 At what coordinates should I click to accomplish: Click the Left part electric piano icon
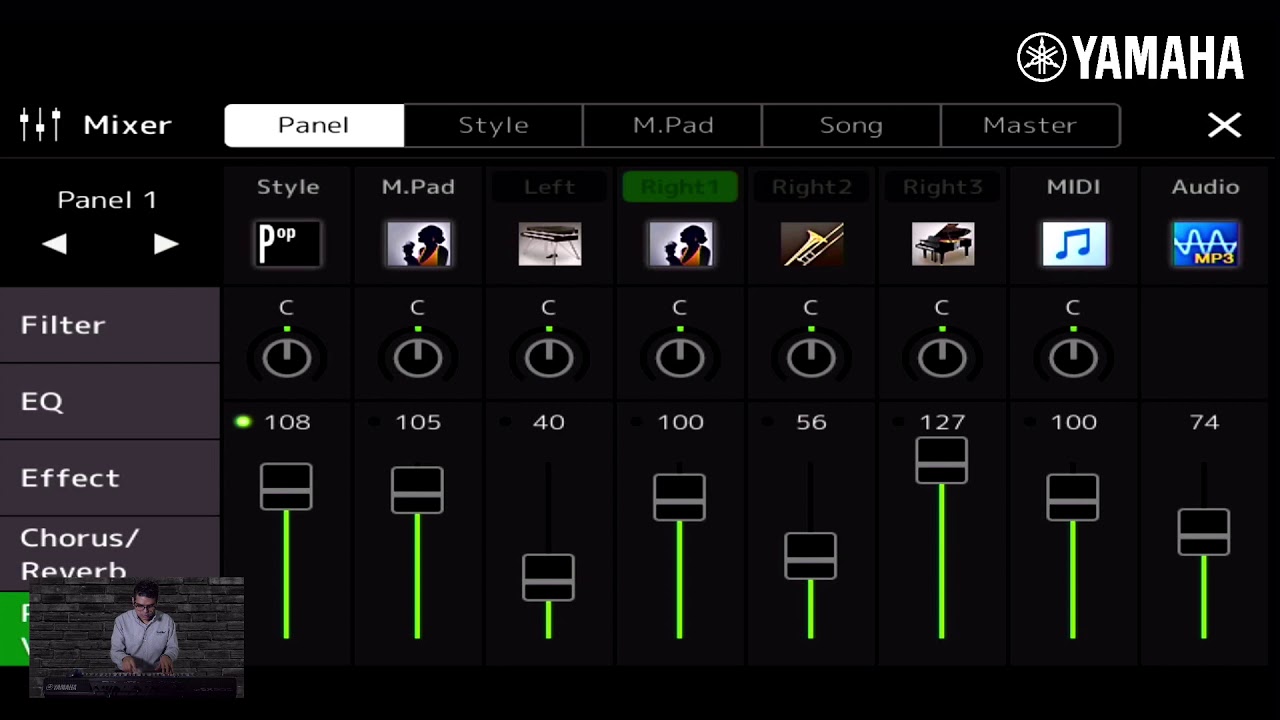(x=549, y=244)
